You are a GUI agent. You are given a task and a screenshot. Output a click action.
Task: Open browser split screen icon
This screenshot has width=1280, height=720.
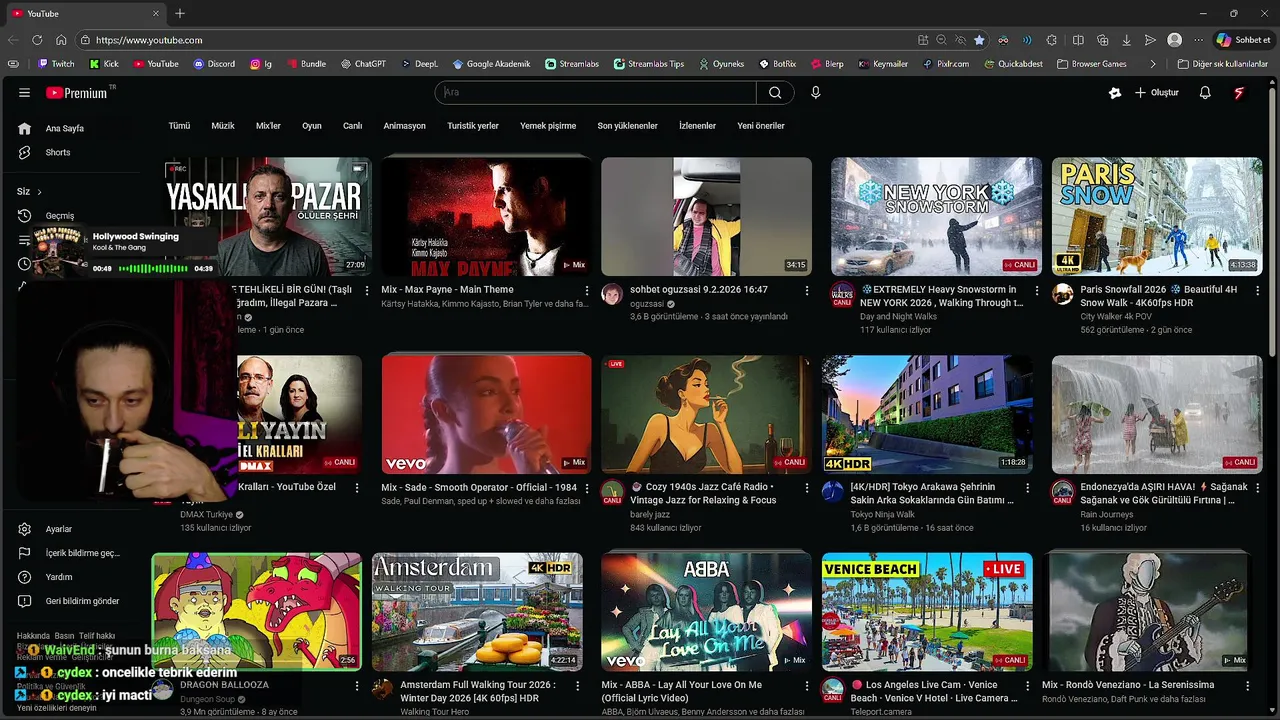pos(1078,40)
